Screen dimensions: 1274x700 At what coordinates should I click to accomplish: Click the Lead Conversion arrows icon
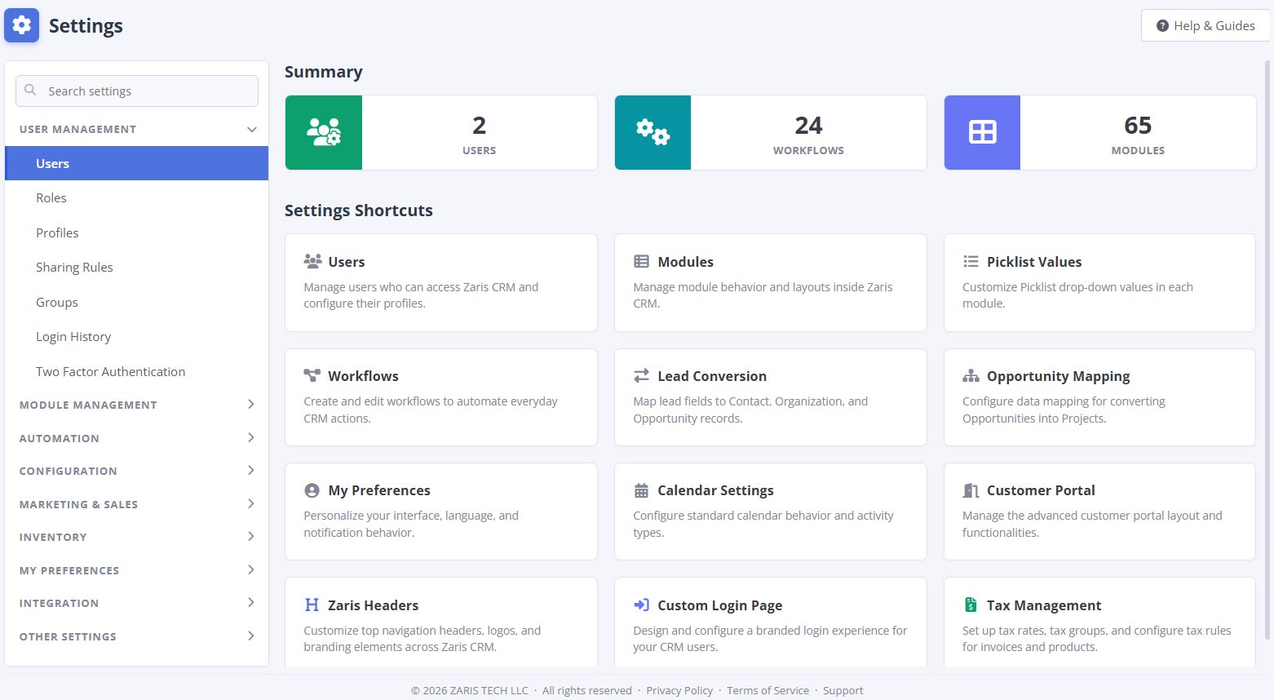point(641,376)
